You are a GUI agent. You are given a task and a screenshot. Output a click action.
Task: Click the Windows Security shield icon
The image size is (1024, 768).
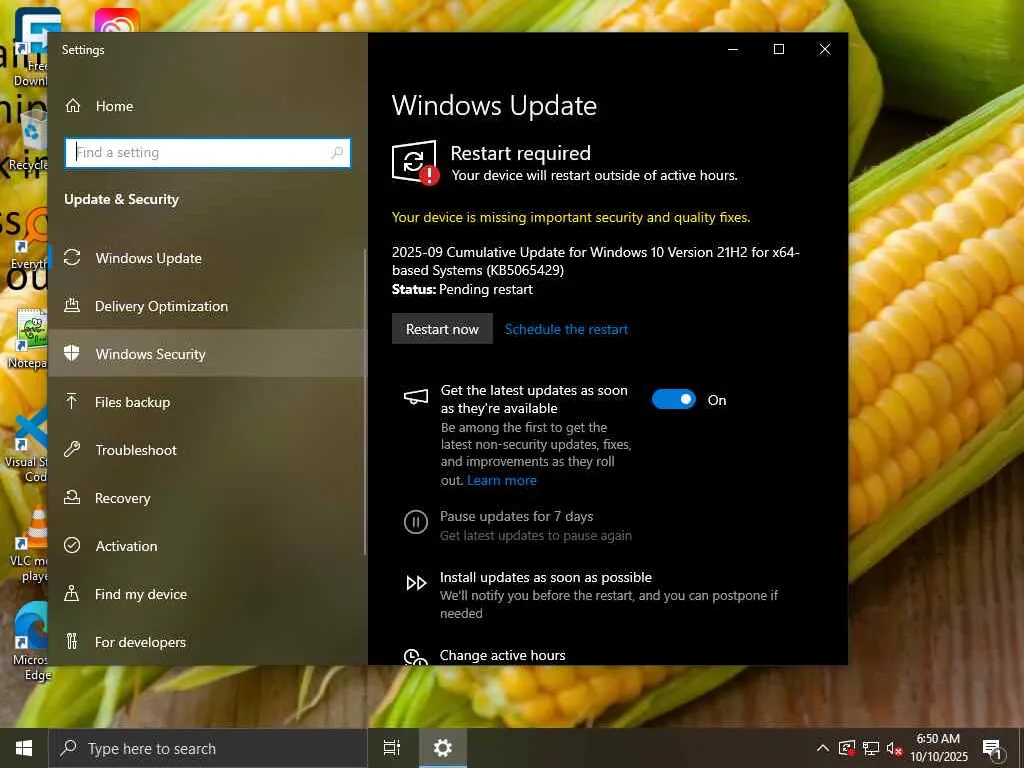(x=72, y=353)
